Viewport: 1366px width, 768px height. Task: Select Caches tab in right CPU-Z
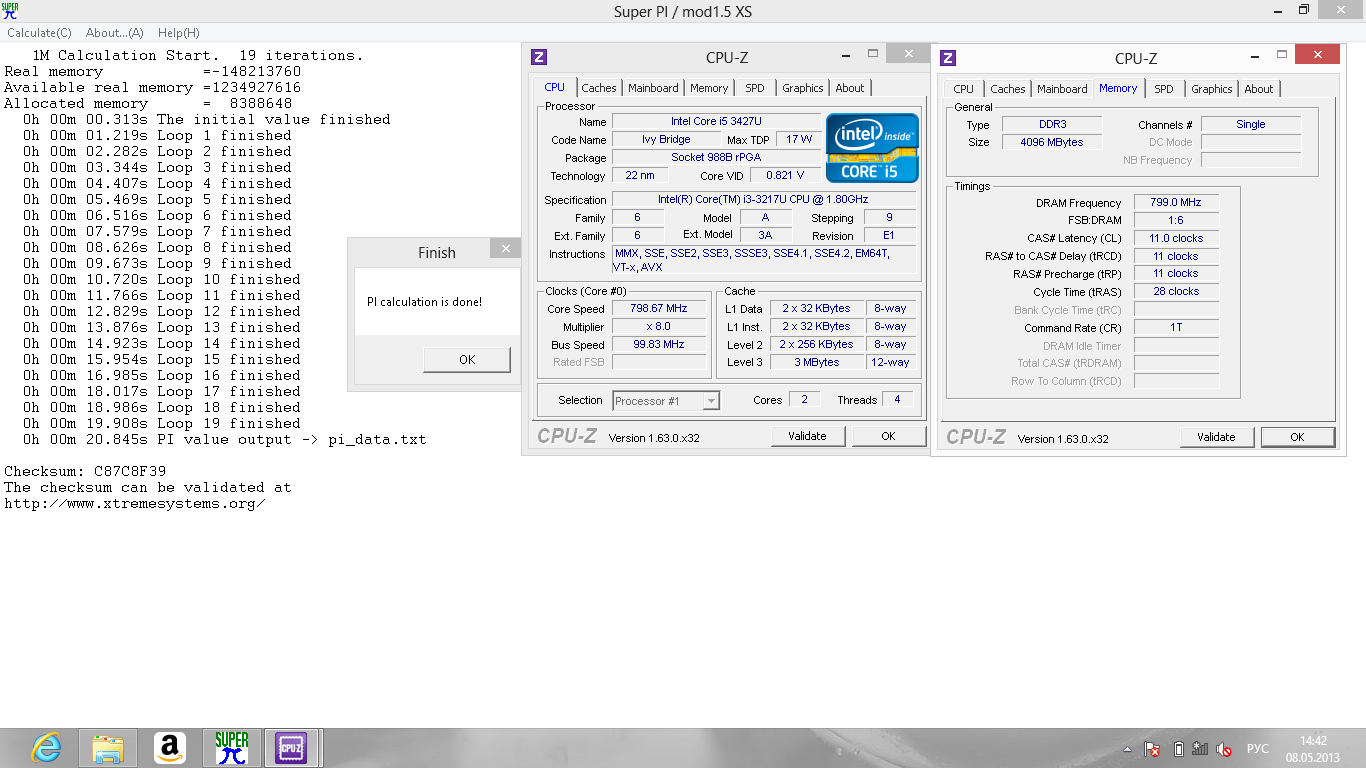click(1008, 89)
